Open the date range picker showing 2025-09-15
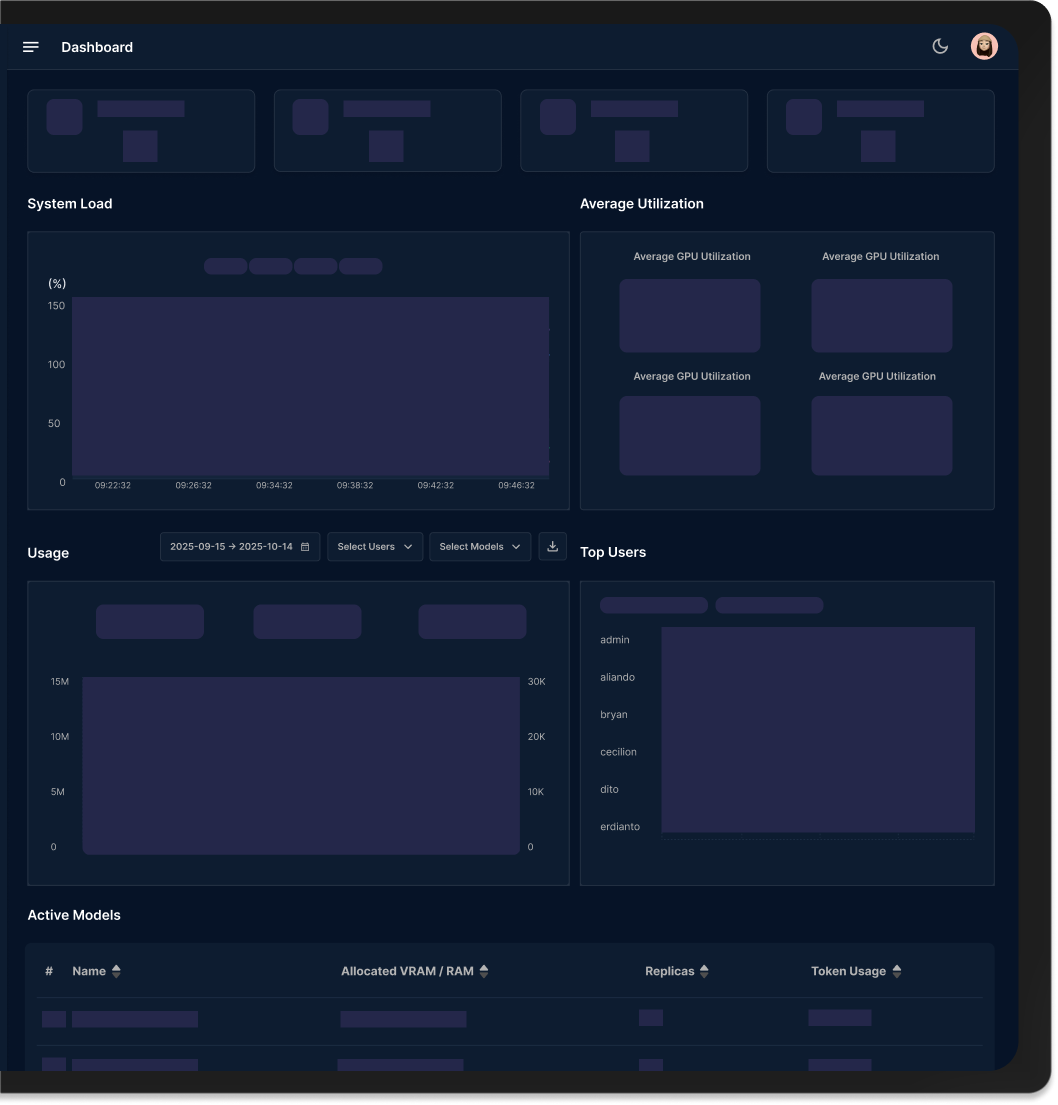The image size is (1058, 1105). [x=232, y=546]
